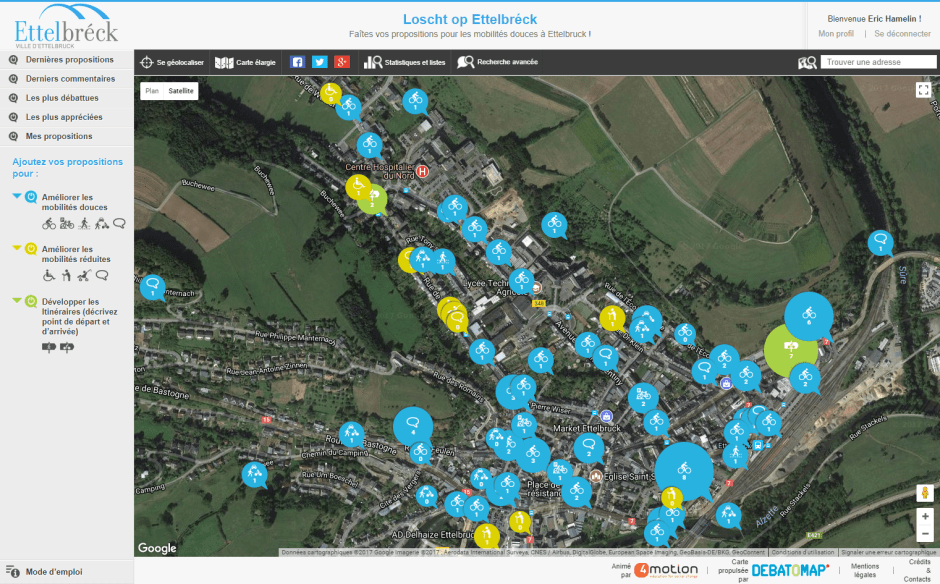Switch map to Plan view
The image size is (940, 584).
click(152, 91)
